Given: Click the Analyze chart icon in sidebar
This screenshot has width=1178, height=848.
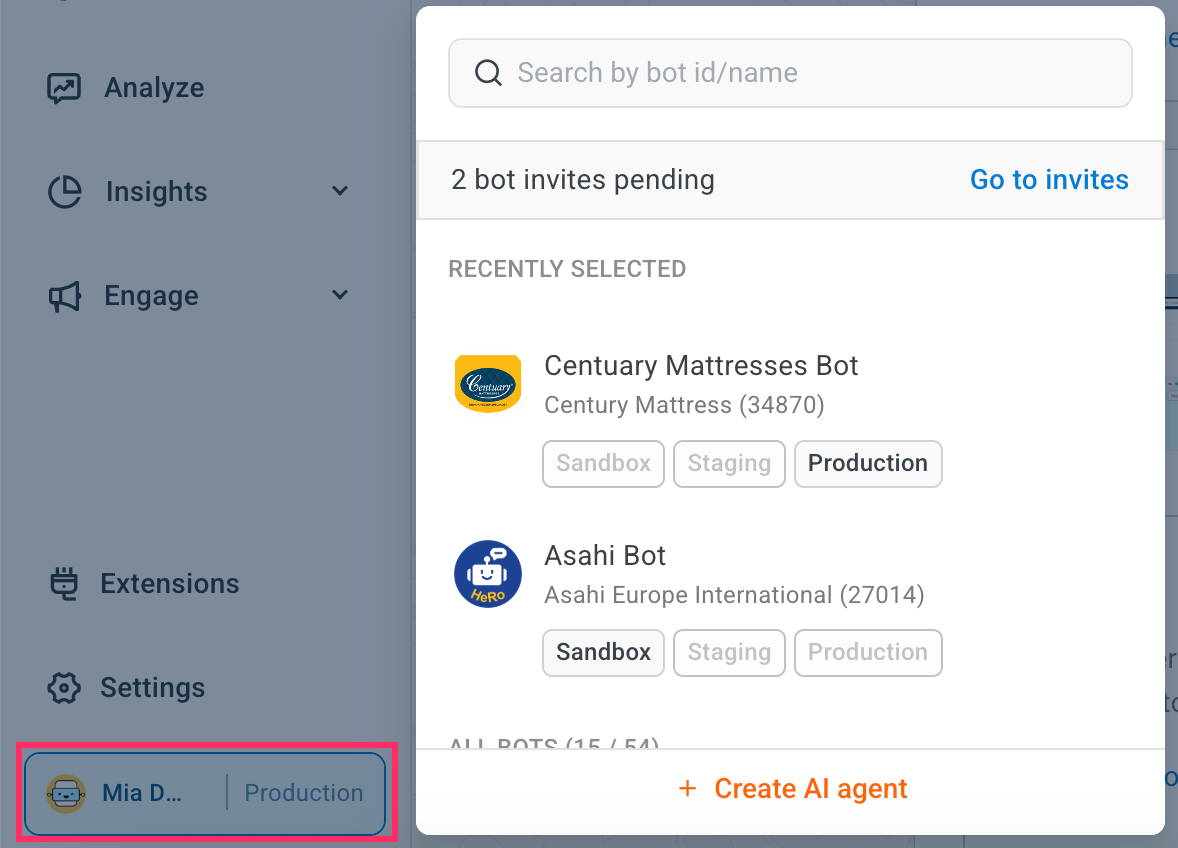Looking at the screenshot, I should click(x=64, y=88).
